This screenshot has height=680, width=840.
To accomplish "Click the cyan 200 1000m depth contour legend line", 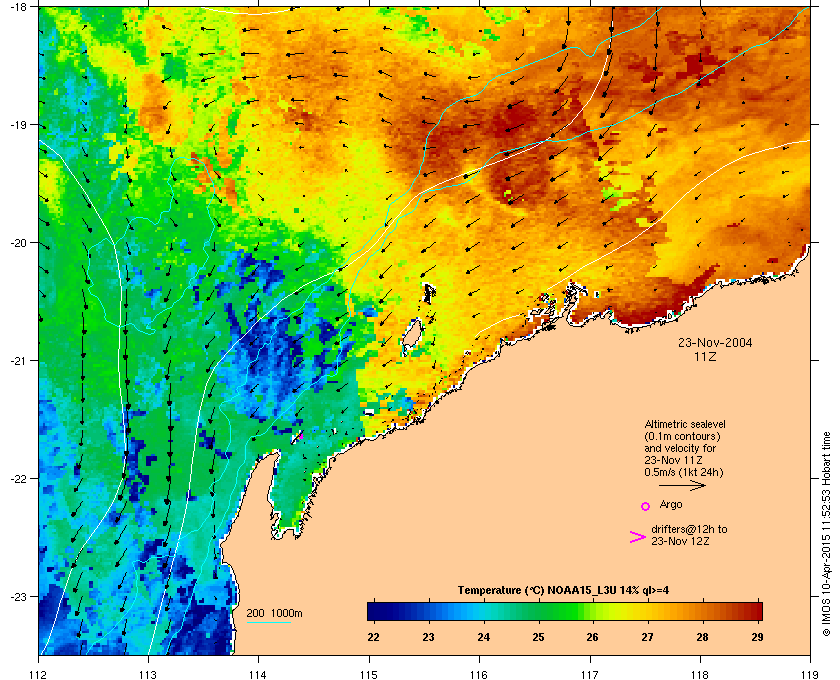I will point(268,623).
